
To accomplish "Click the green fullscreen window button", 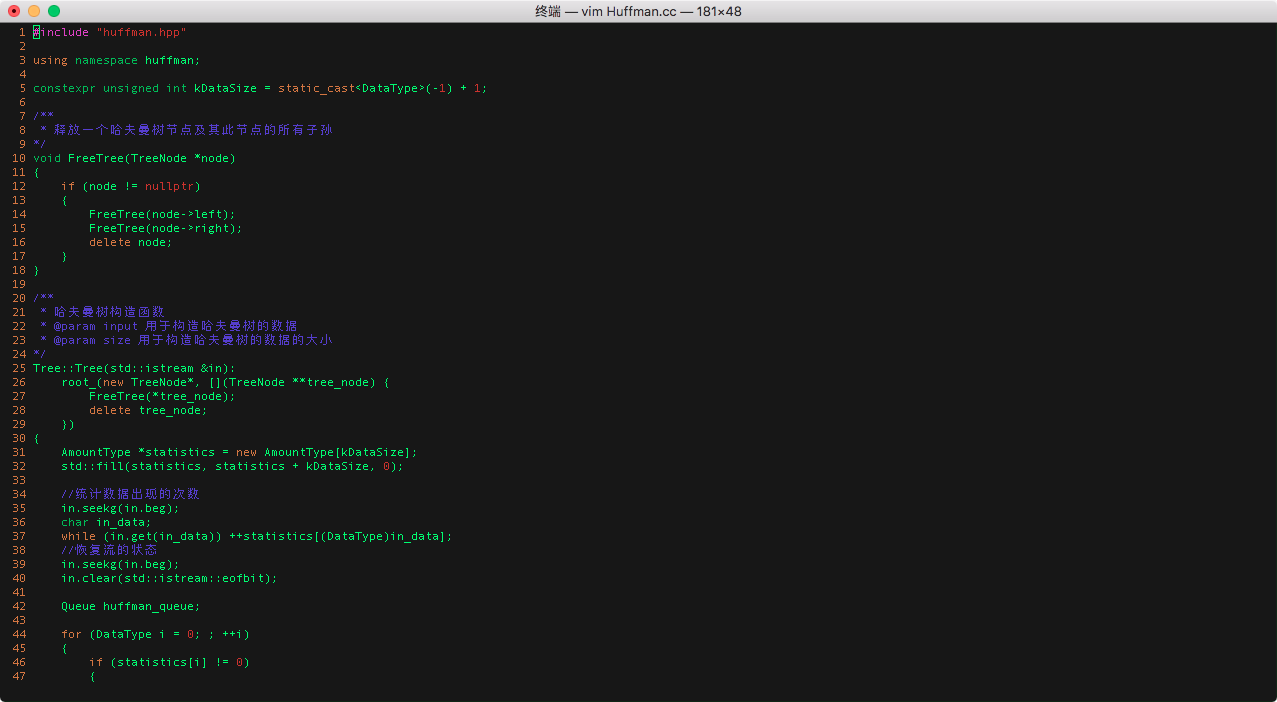I will (x=54, y=11).
